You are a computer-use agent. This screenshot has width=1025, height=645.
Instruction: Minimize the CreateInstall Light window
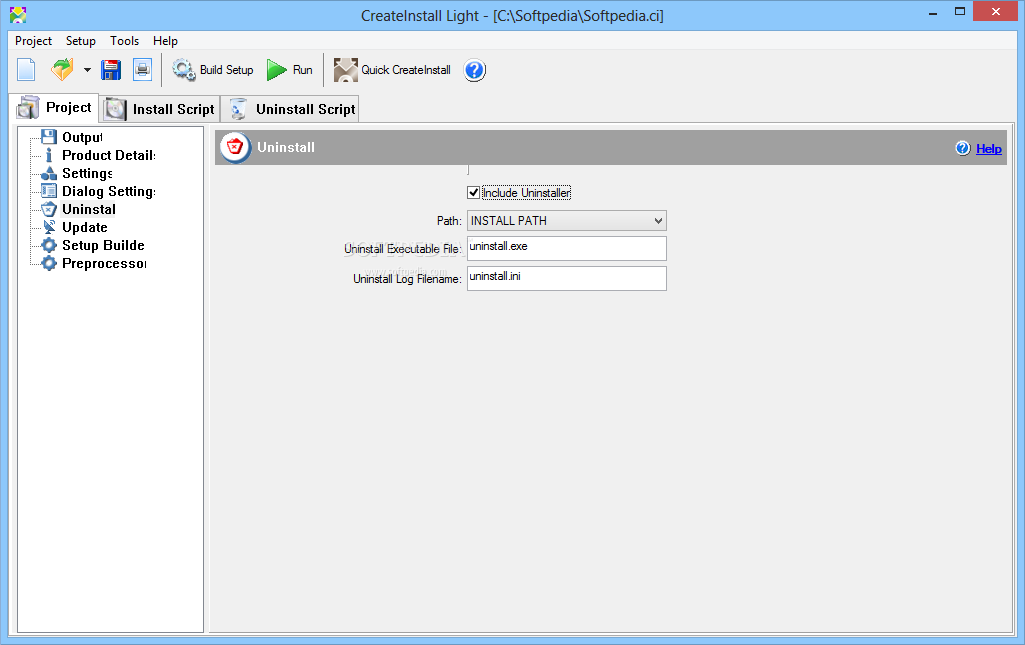click(x=933, y=12)
